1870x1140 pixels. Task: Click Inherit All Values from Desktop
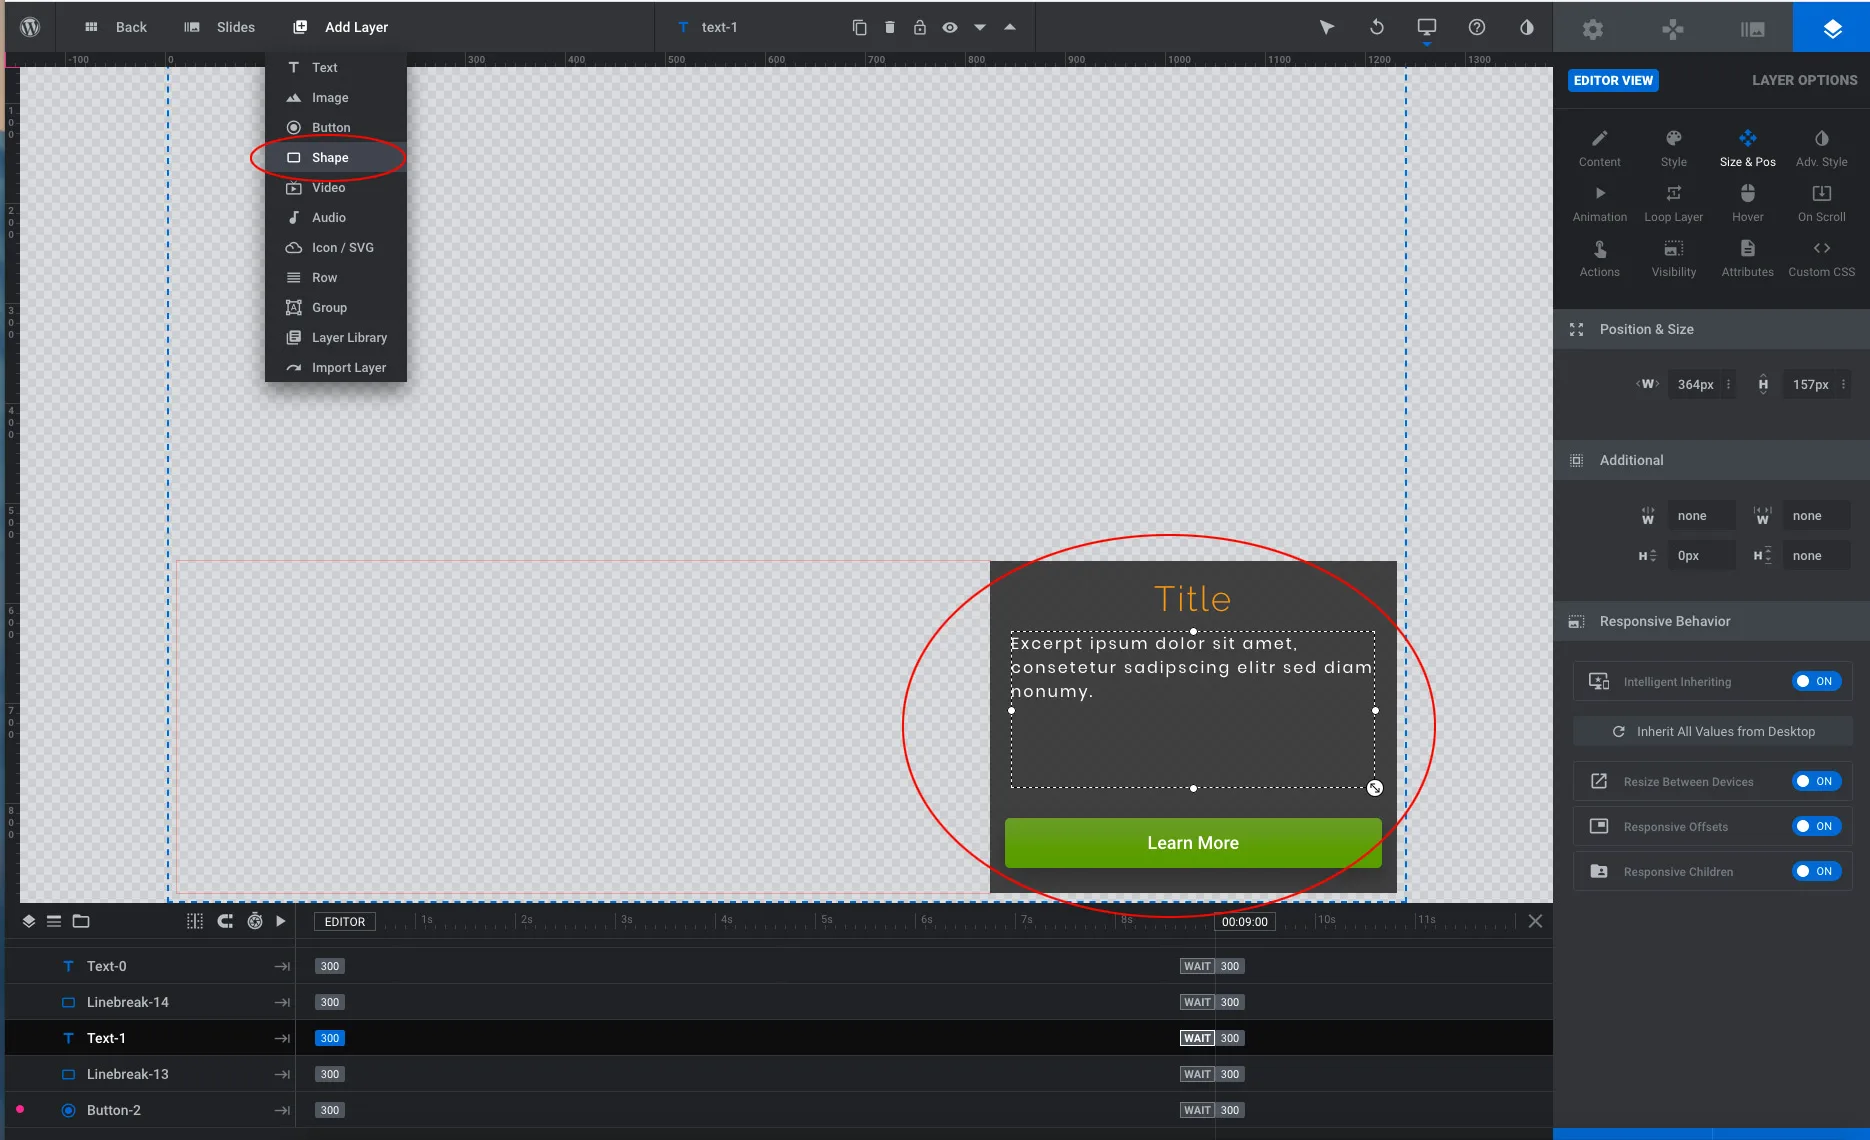[1713, 731]
